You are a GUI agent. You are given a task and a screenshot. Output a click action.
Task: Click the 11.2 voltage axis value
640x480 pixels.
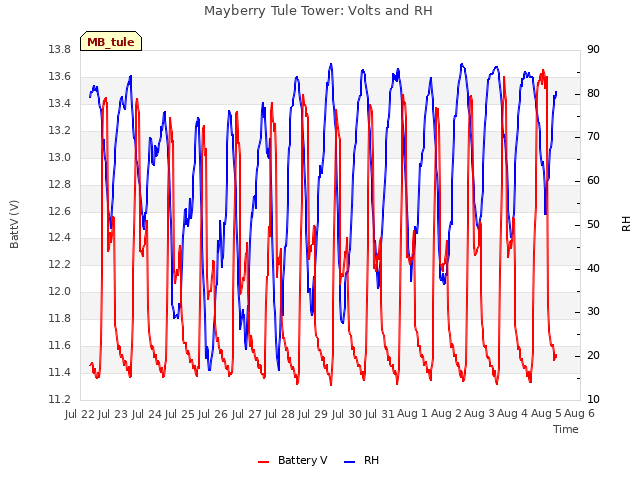pyautogui.click(x=60, y=400)
